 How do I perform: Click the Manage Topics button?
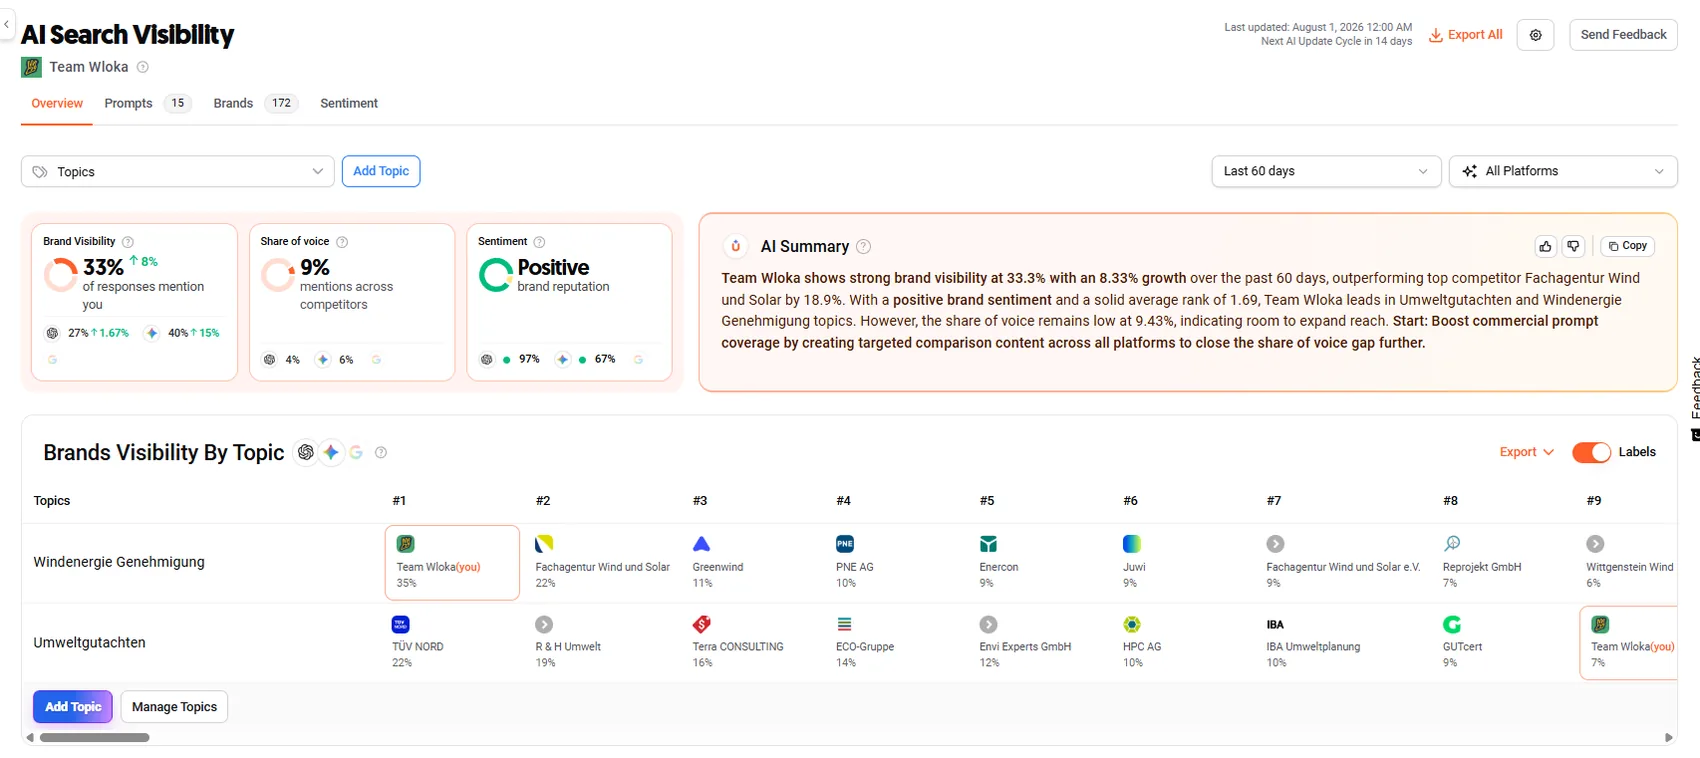pos(174,707)
